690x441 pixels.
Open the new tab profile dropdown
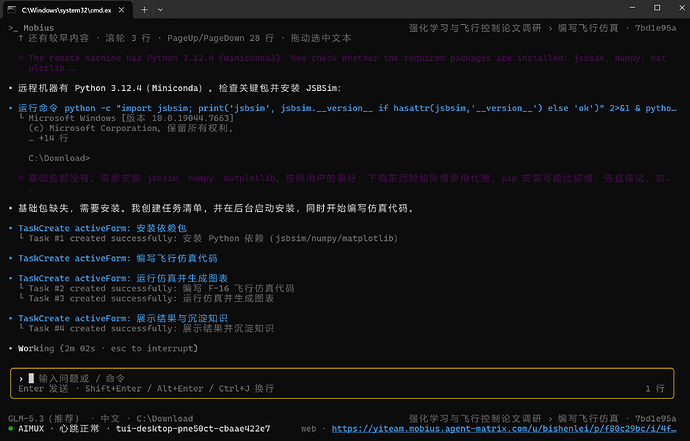160,10
